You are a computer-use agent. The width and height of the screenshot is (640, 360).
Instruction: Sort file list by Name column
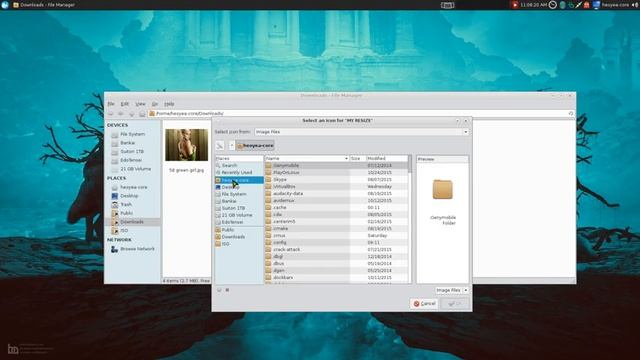click(x=307, y=158)
